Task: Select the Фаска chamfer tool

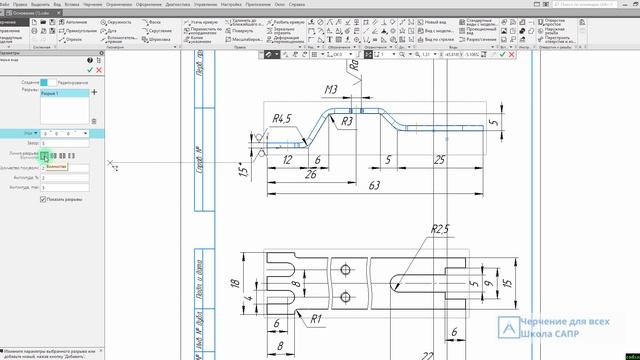Action: point(151,22)
